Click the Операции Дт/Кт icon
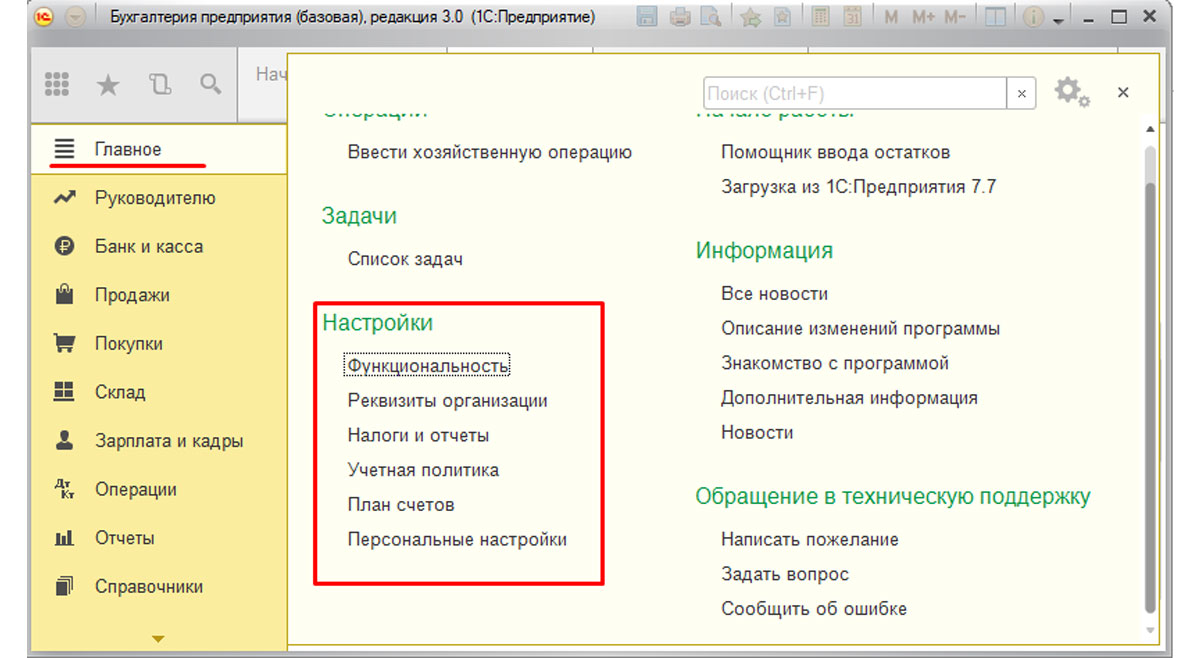Viewport: 1200px width, 658px height. point(64,489)
